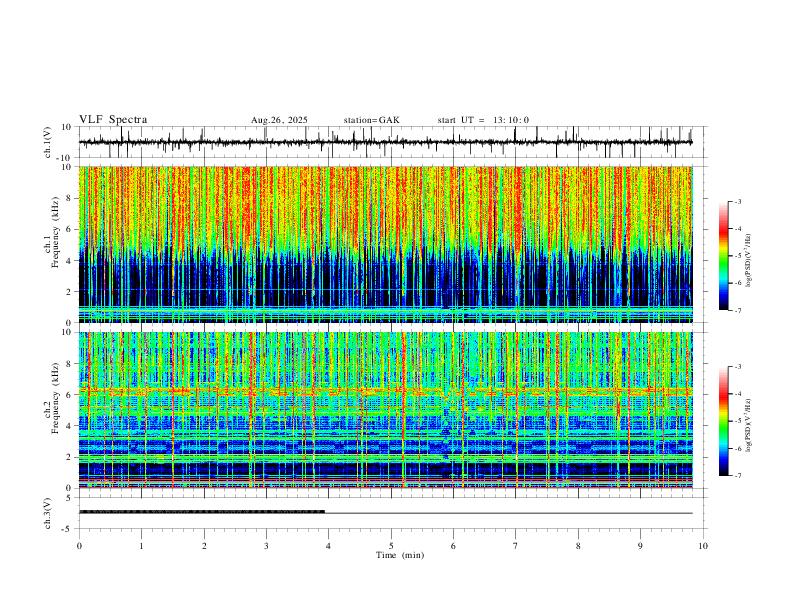This screenshot has height=612, width=792.
Task: Click the ch.2 spectrogram panel
Action: pos(386,410)
